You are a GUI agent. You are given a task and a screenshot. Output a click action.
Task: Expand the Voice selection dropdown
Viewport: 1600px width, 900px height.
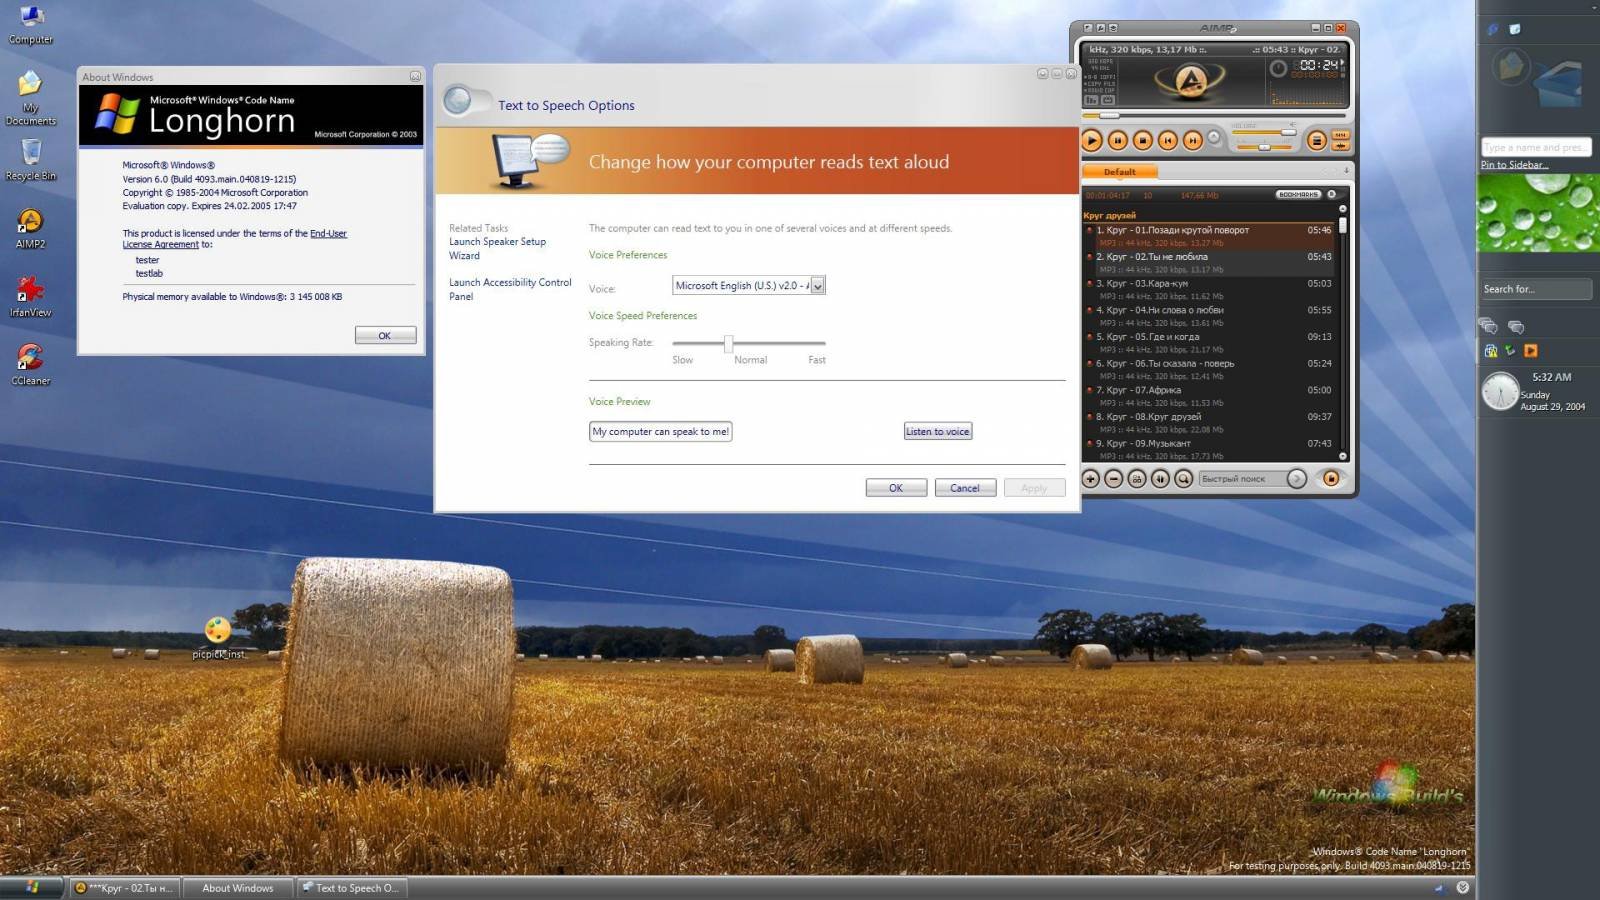(x=818, y=286)
